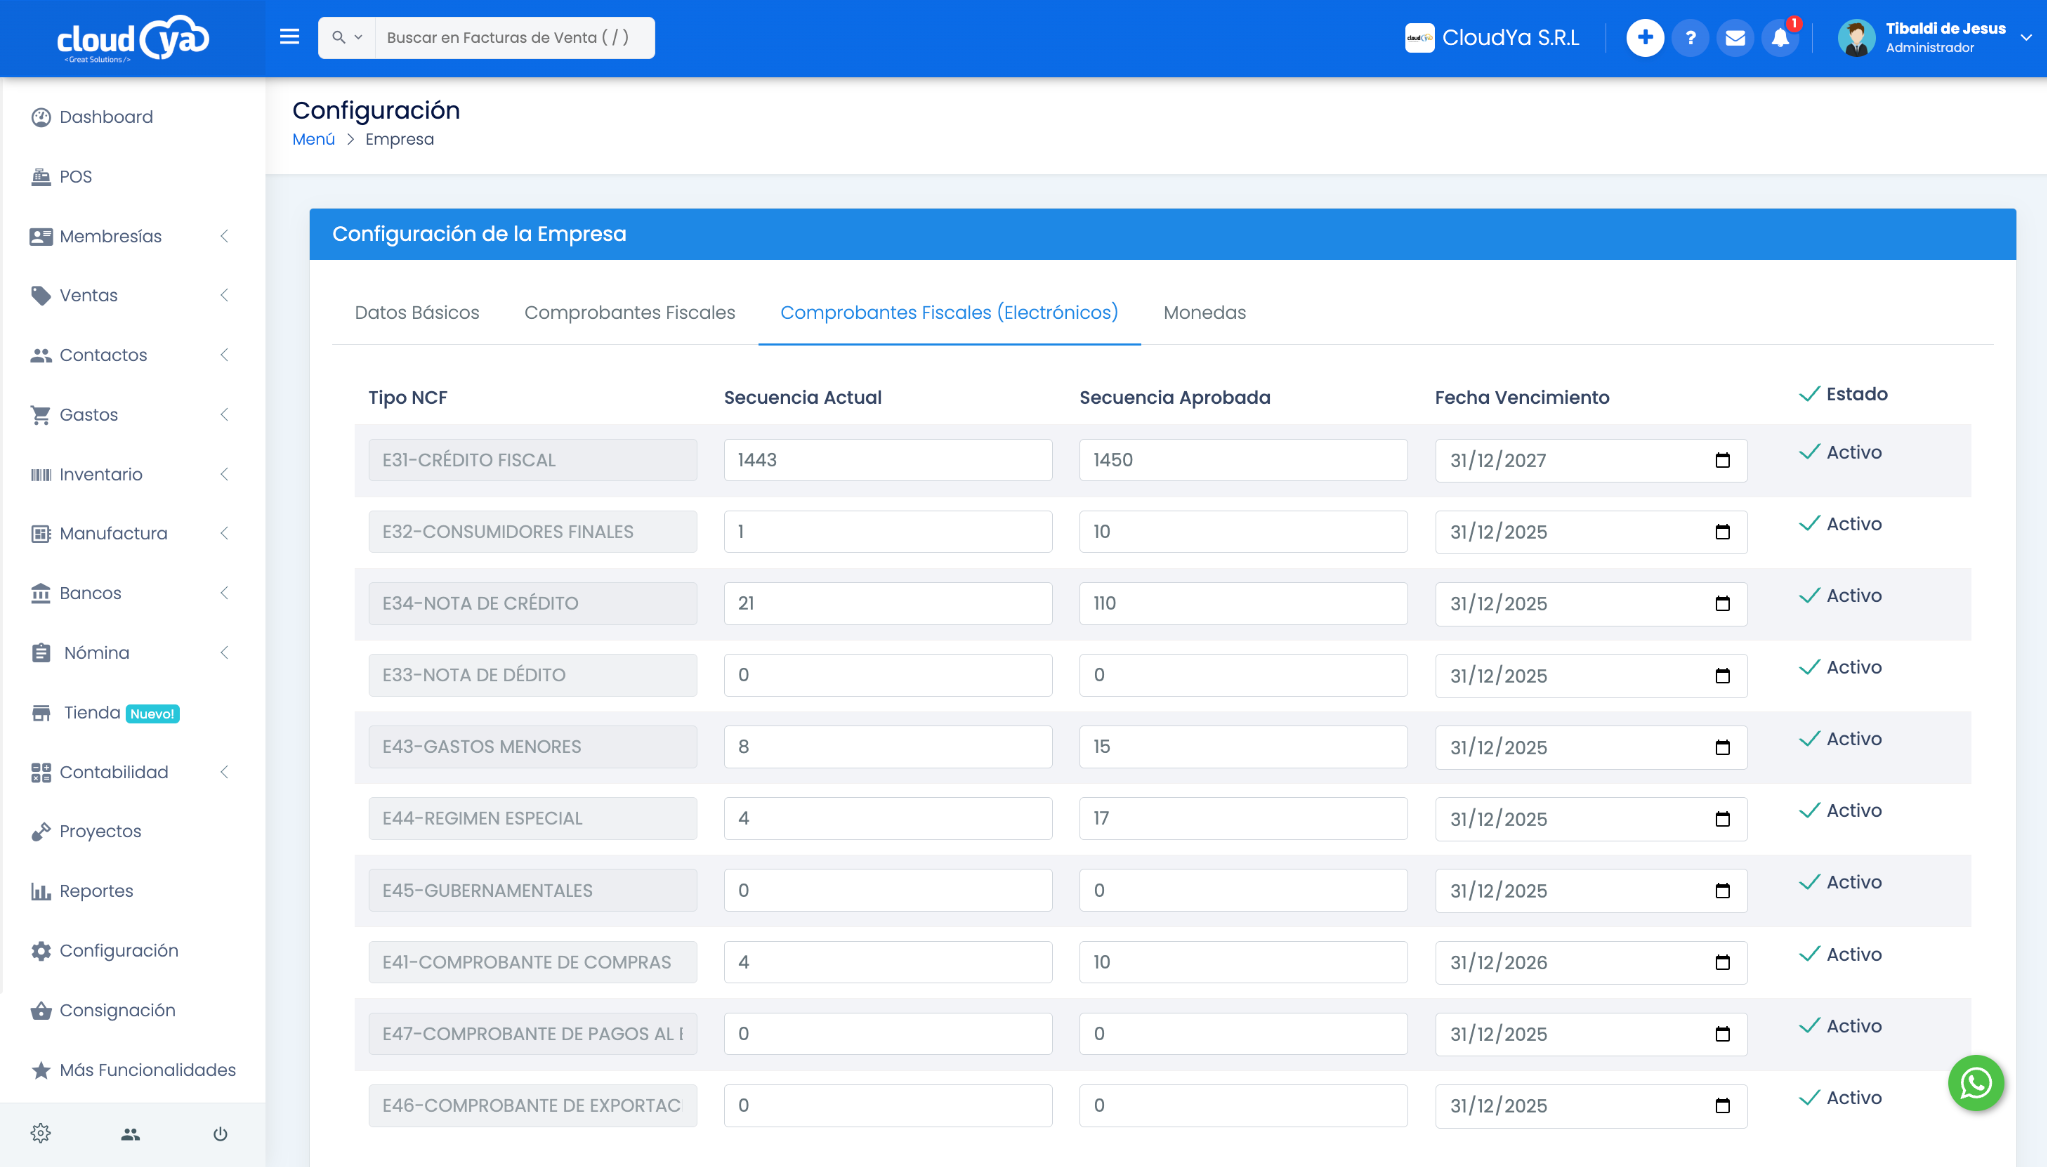The width and height of the screenshot is (2047, 1167).
Task: Toggle Activo status for E31-CRÉDITO FISCAL
Action: click(x=1840, y=452)
